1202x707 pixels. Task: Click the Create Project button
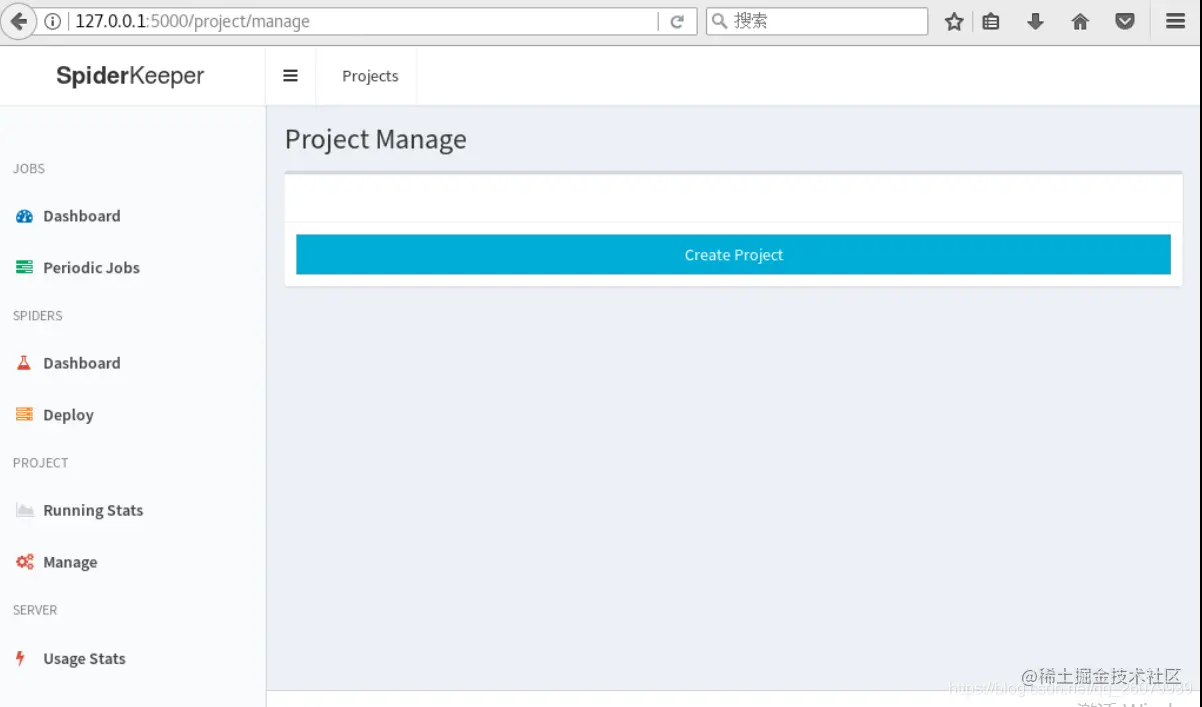733,255
